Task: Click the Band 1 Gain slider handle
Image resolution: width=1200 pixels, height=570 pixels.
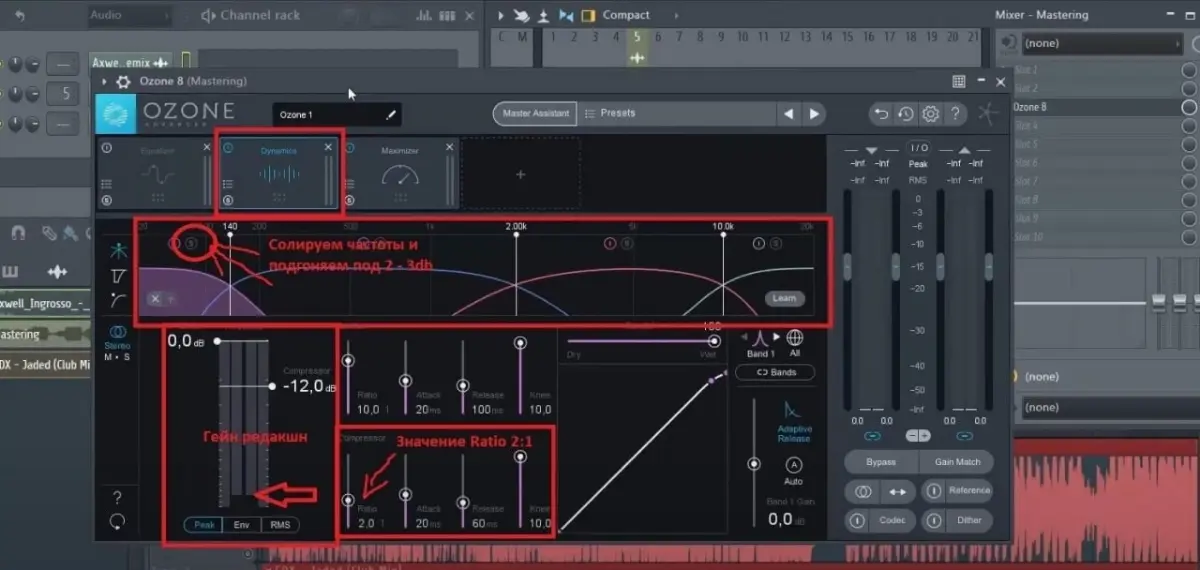Action: tap(754, 464)
